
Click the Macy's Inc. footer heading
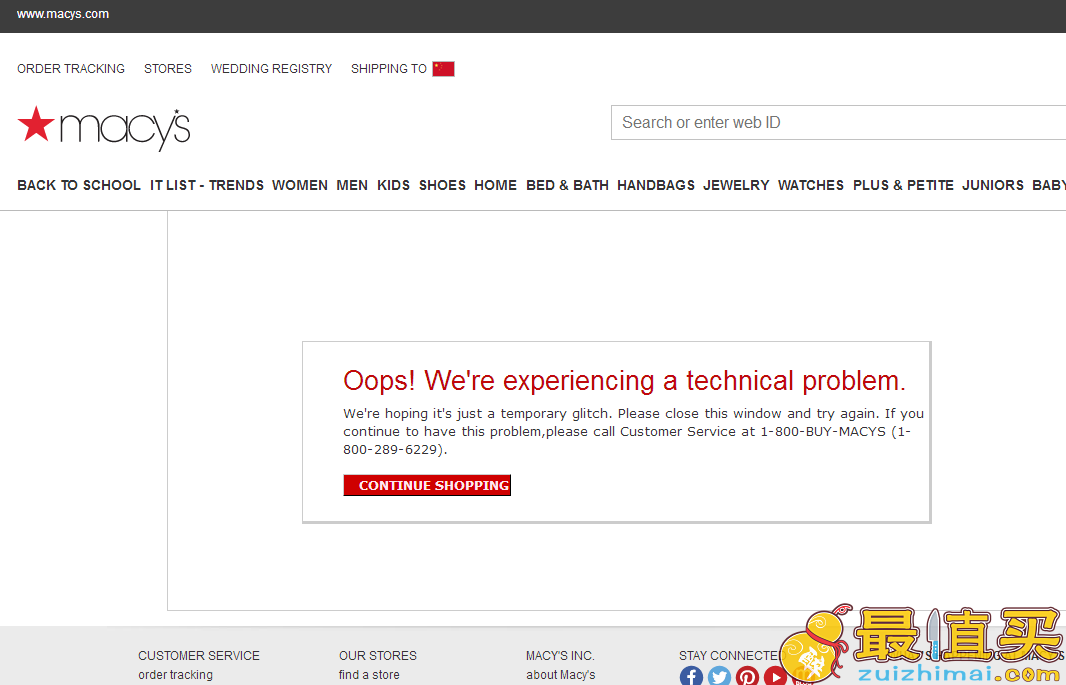coord(560,656)
